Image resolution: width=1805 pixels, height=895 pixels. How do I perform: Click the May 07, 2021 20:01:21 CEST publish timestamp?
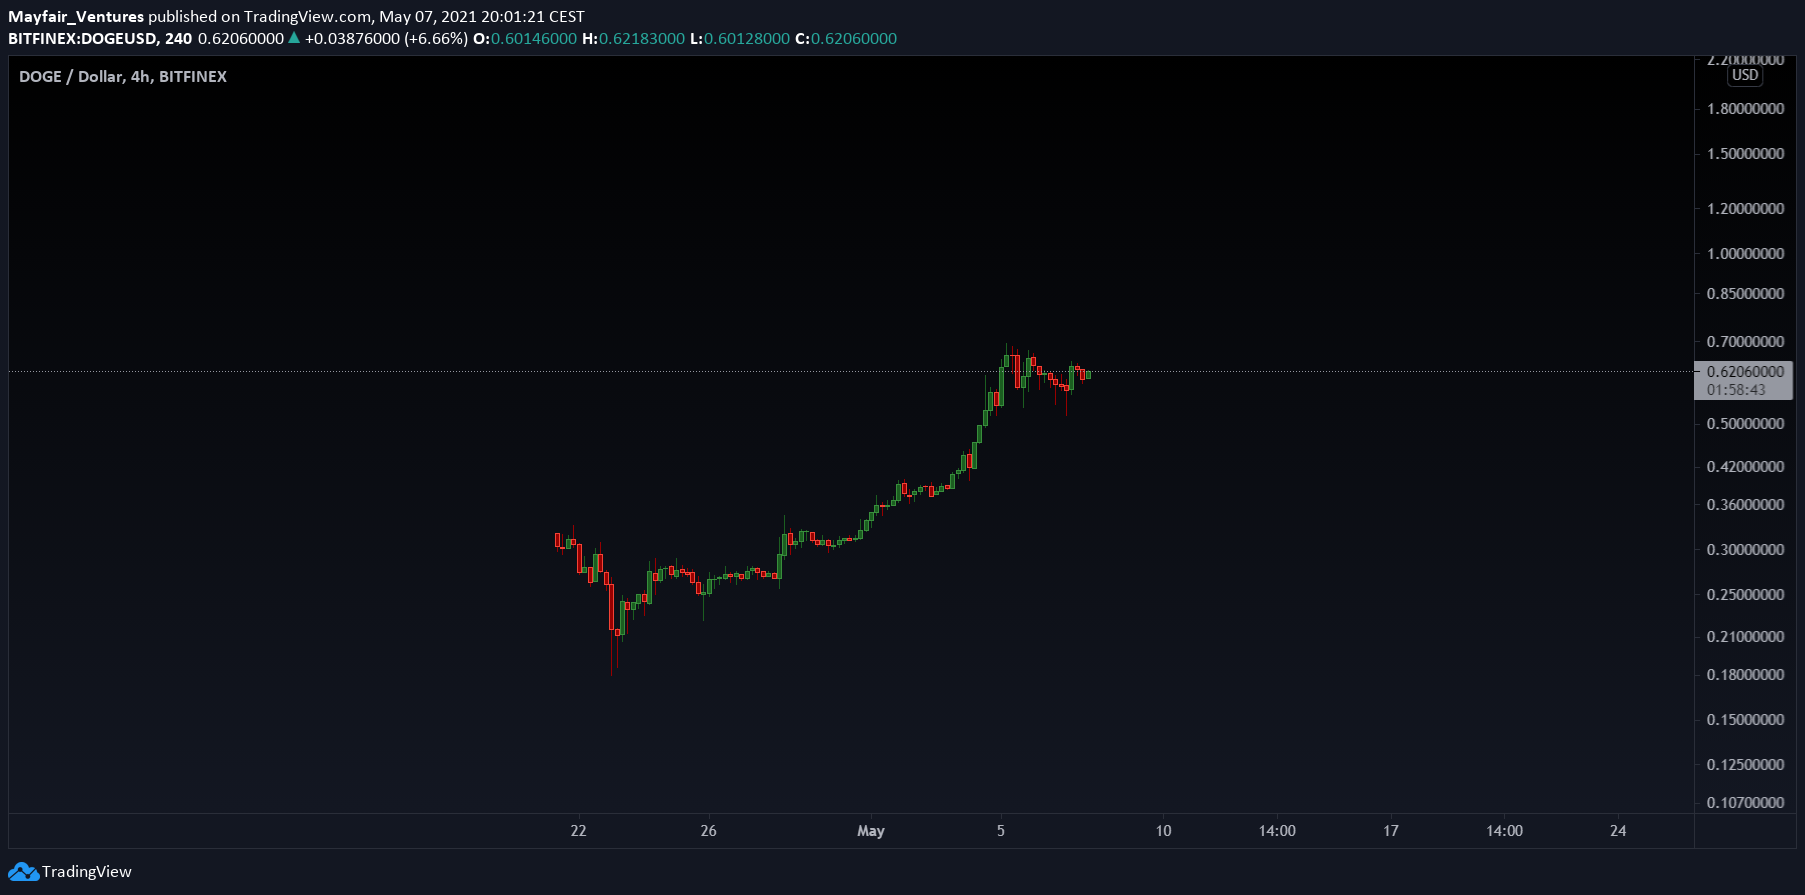point(482,16)
